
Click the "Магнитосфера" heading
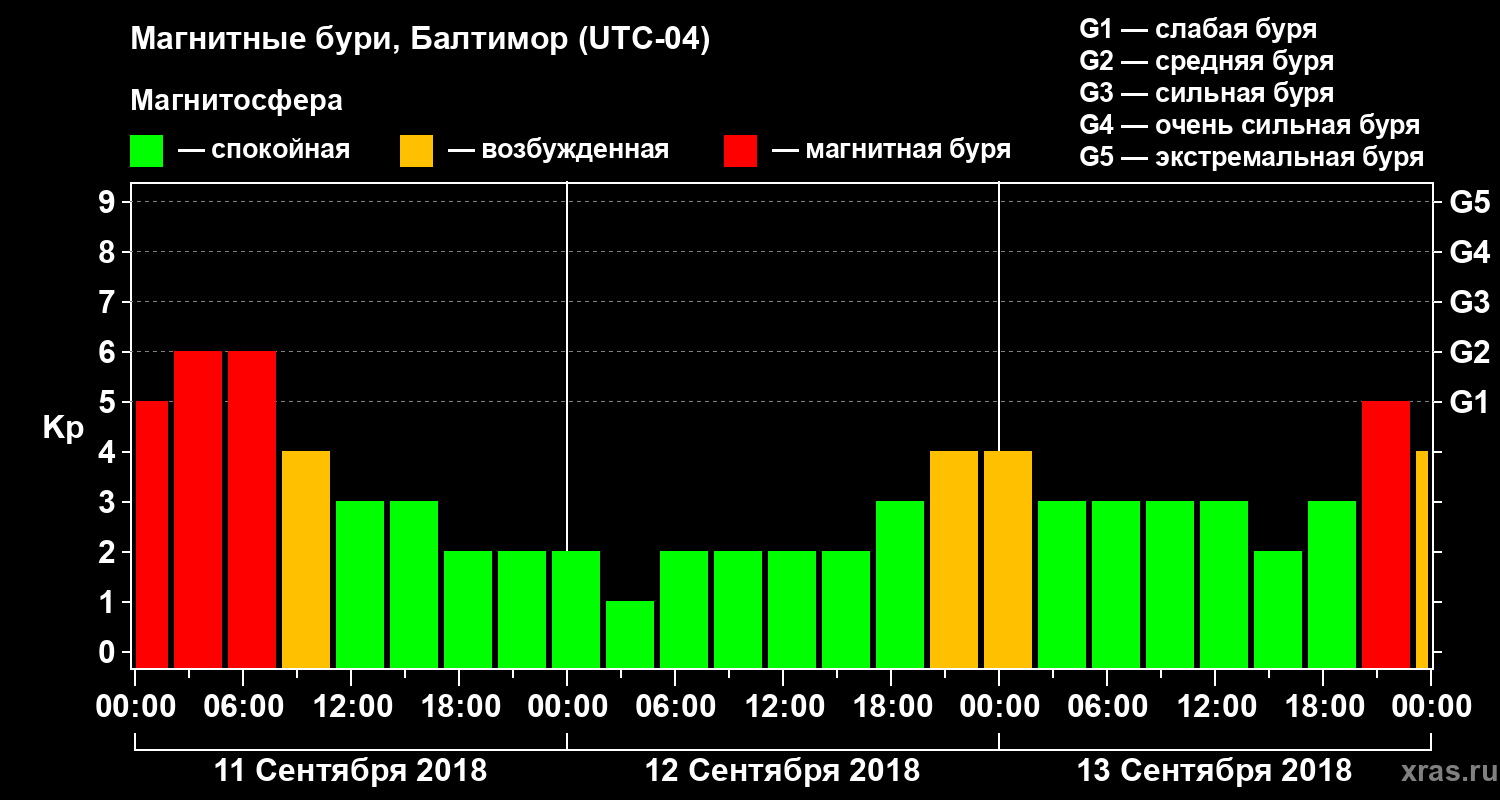(236, 102)
